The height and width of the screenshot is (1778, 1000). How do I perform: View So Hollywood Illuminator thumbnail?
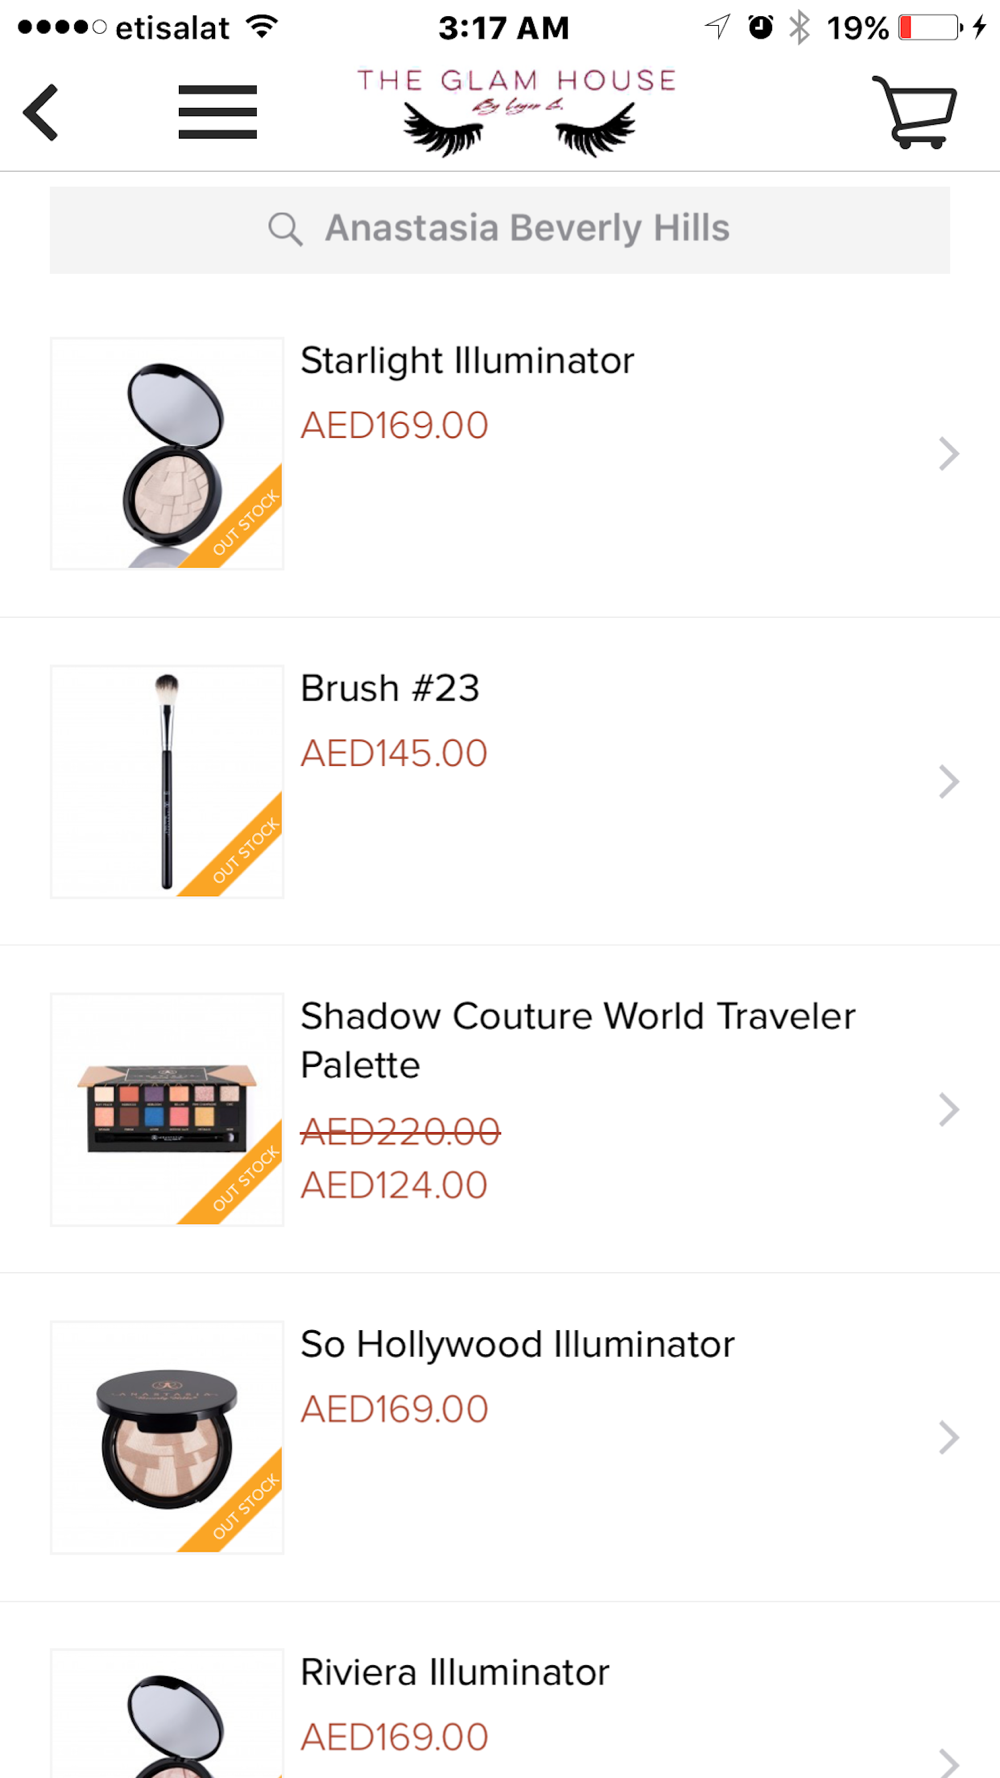pyautogui.click(x=167, y=1437)
